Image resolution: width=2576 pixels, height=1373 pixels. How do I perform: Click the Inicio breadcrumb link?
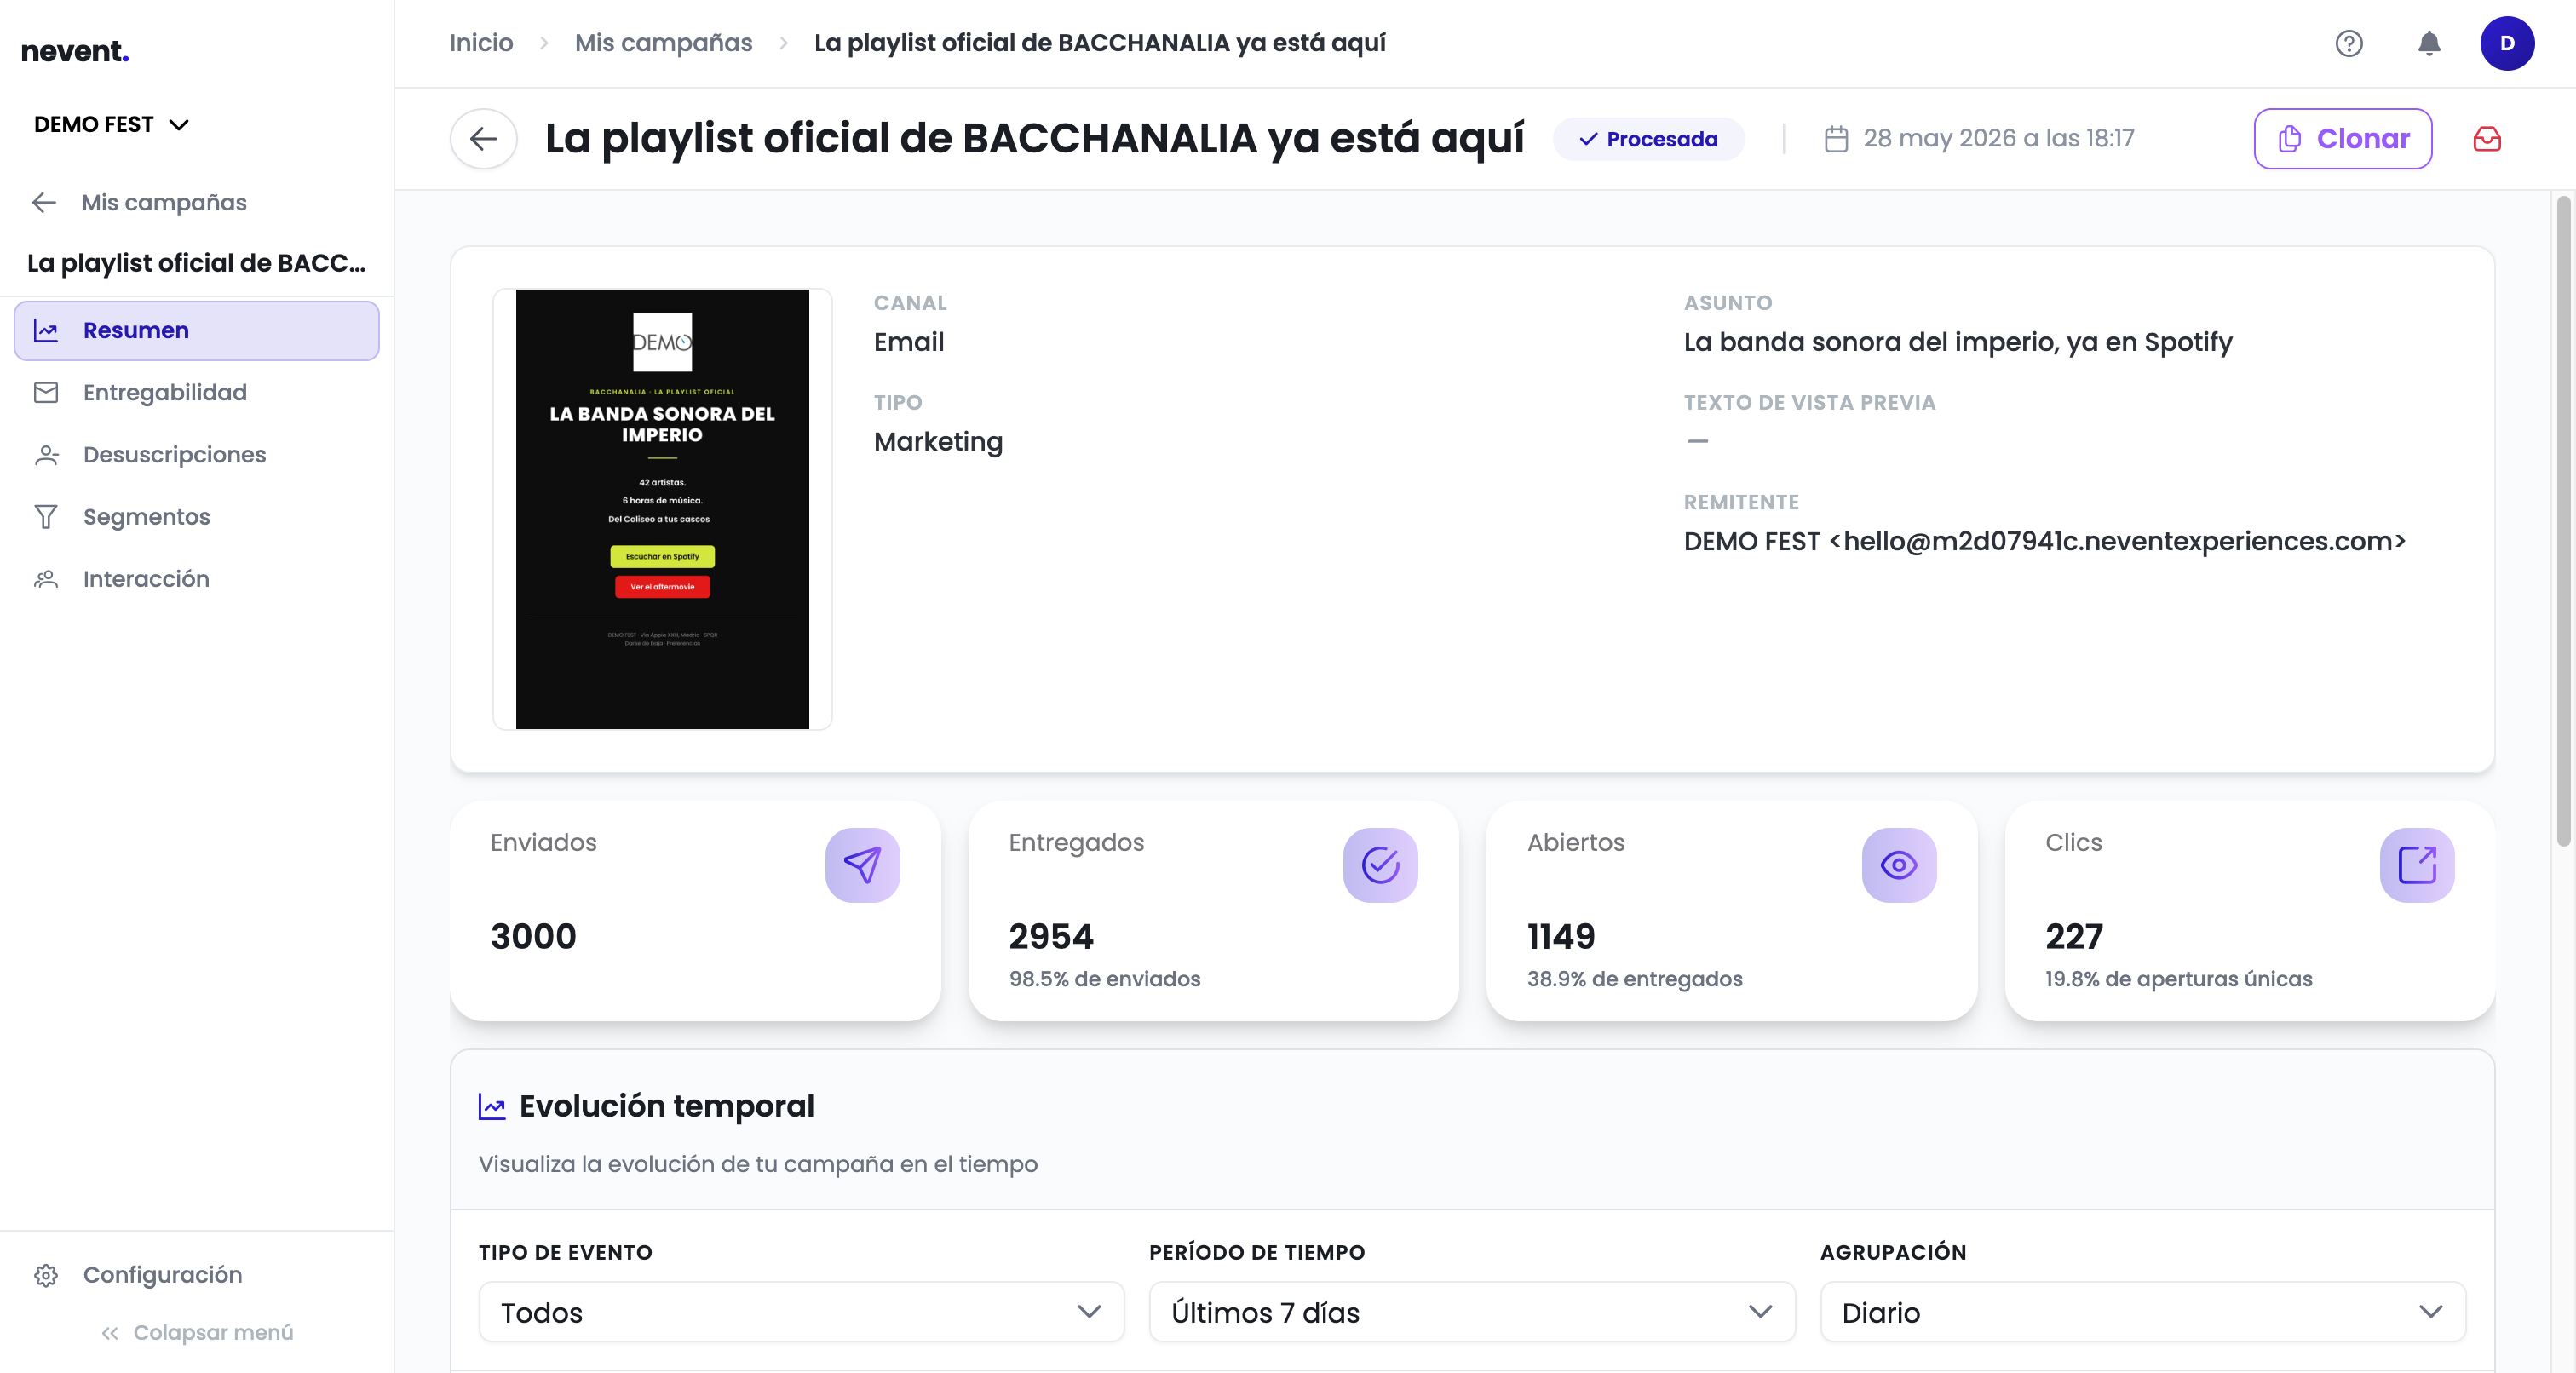[x=481, y=43]
